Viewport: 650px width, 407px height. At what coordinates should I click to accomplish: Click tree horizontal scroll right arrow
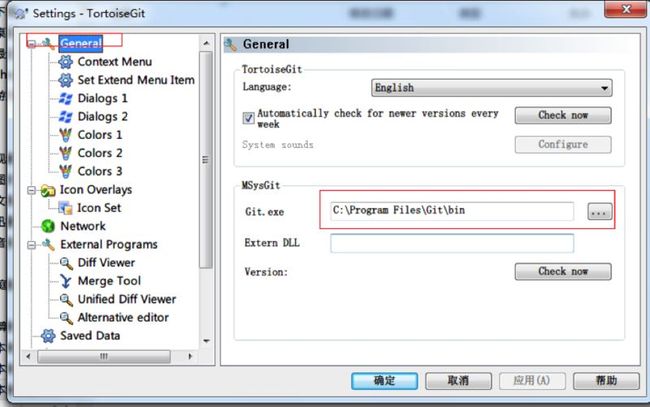190,356
